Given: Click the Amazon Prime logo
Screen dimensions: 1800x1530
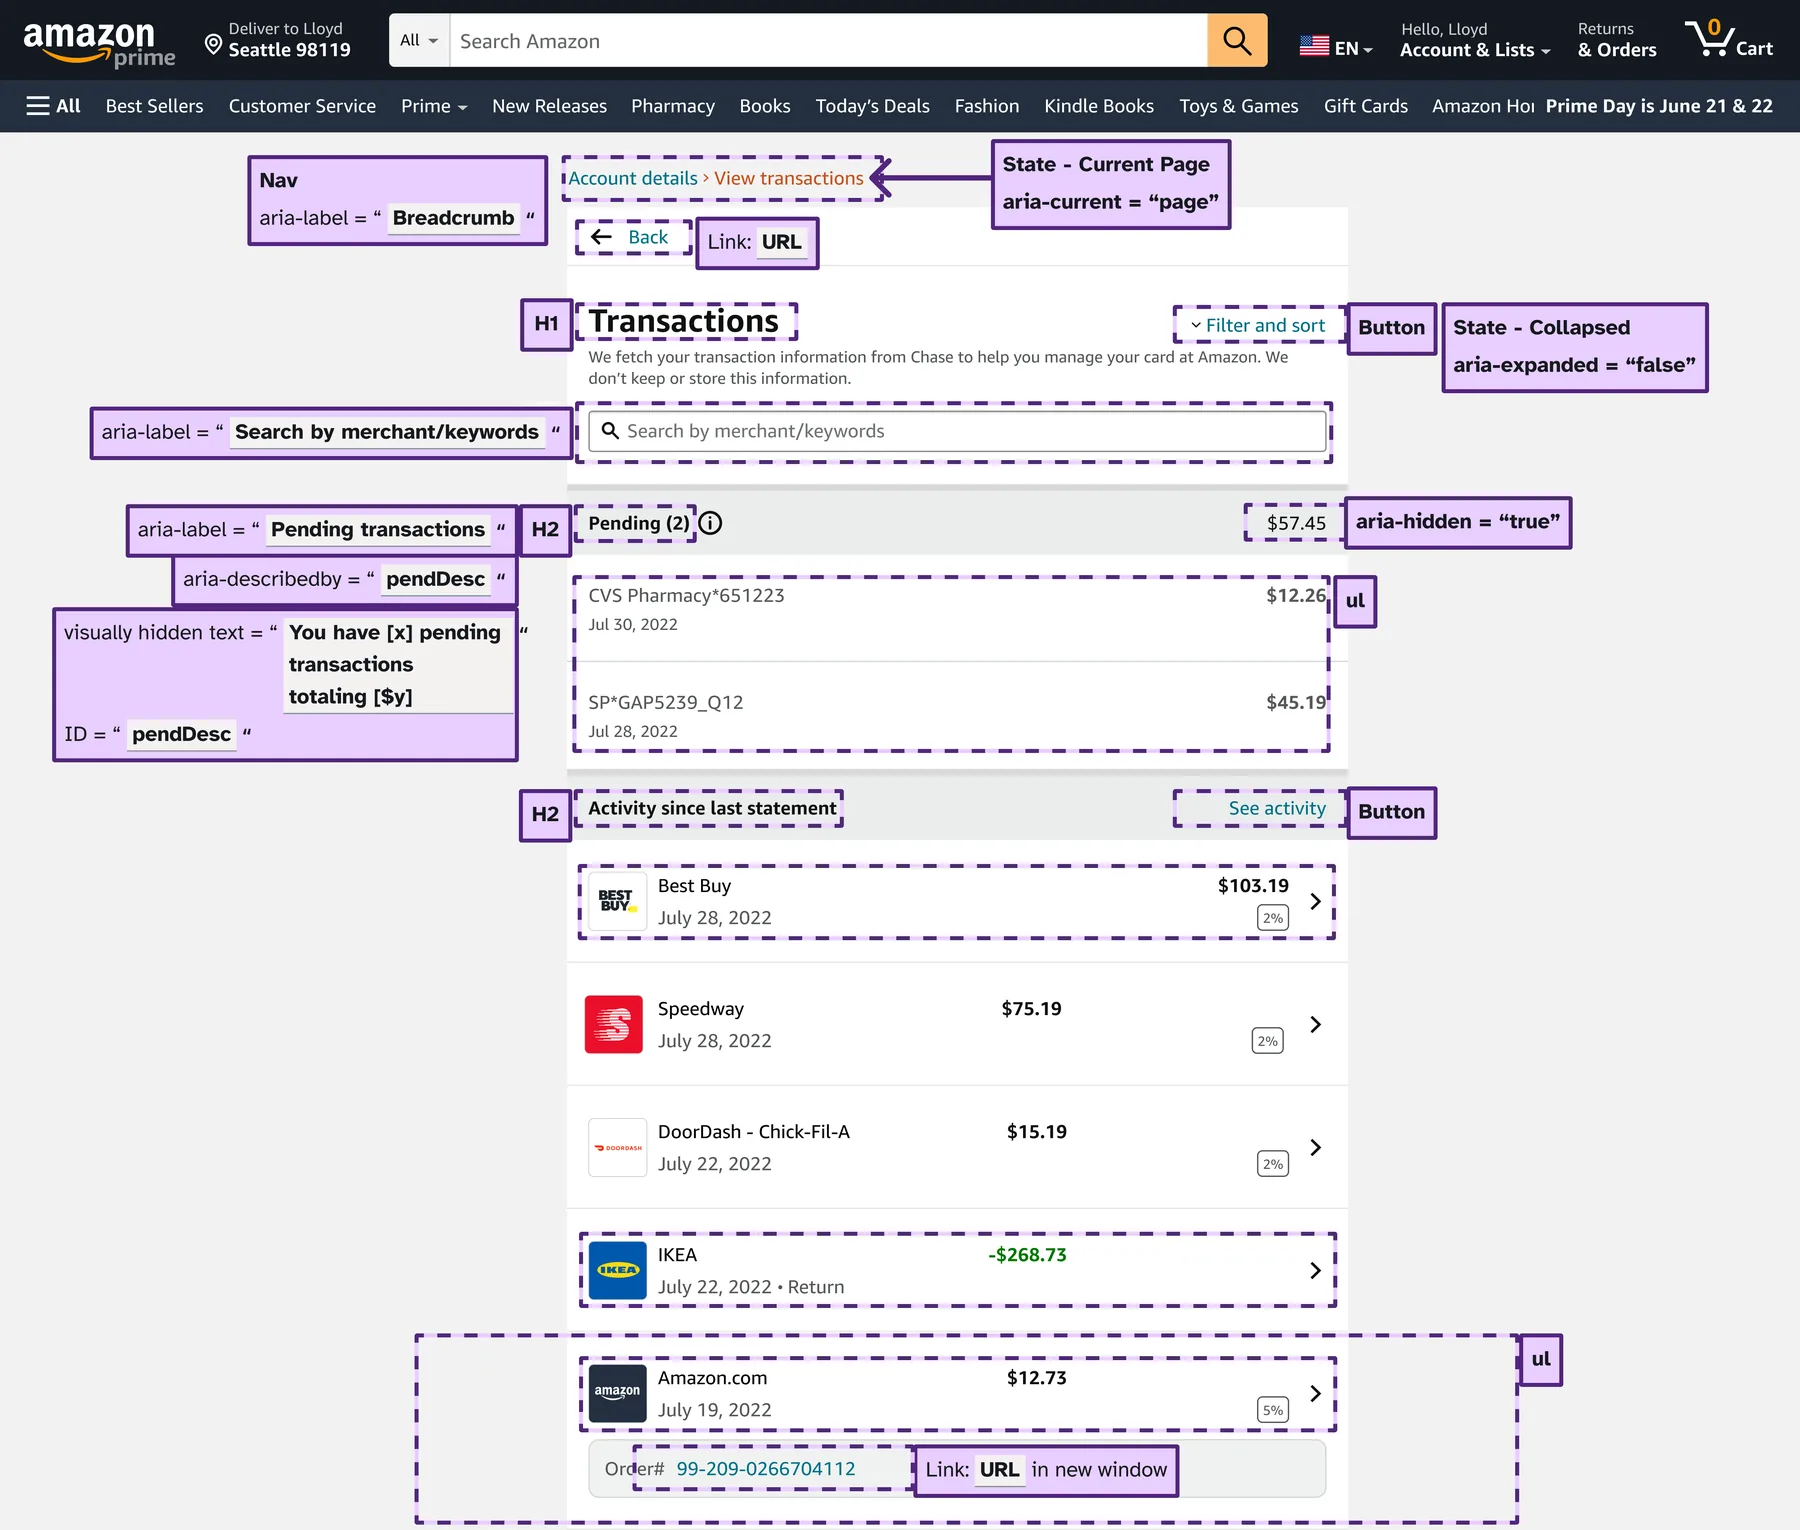Looking at the screenshot, I should [98, 44].
